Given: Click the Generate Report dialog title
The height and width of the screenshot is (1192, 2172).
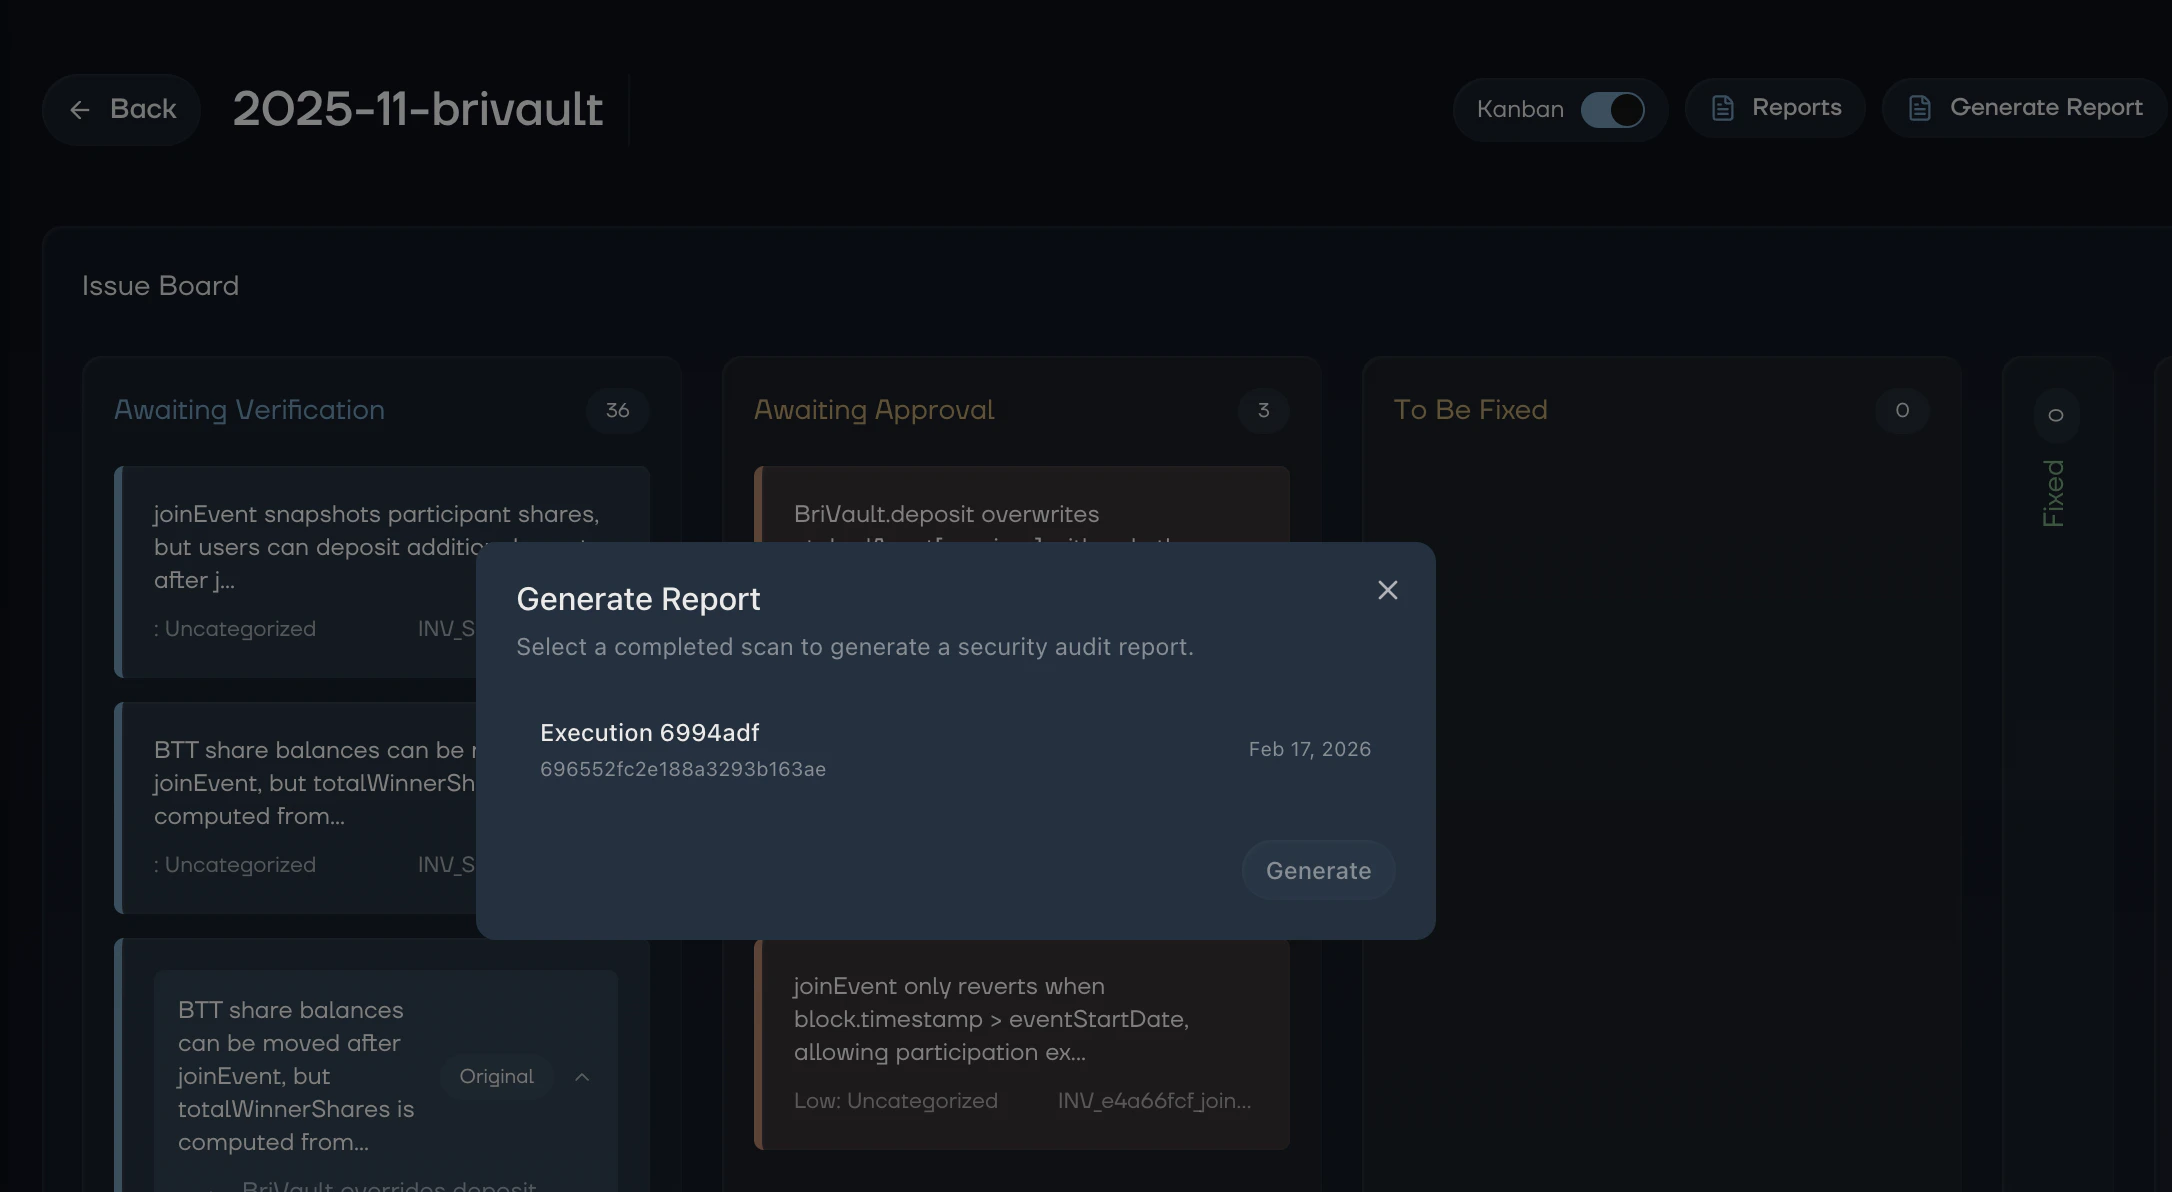Looking at the screenshot, I should (x=638, y=599).
